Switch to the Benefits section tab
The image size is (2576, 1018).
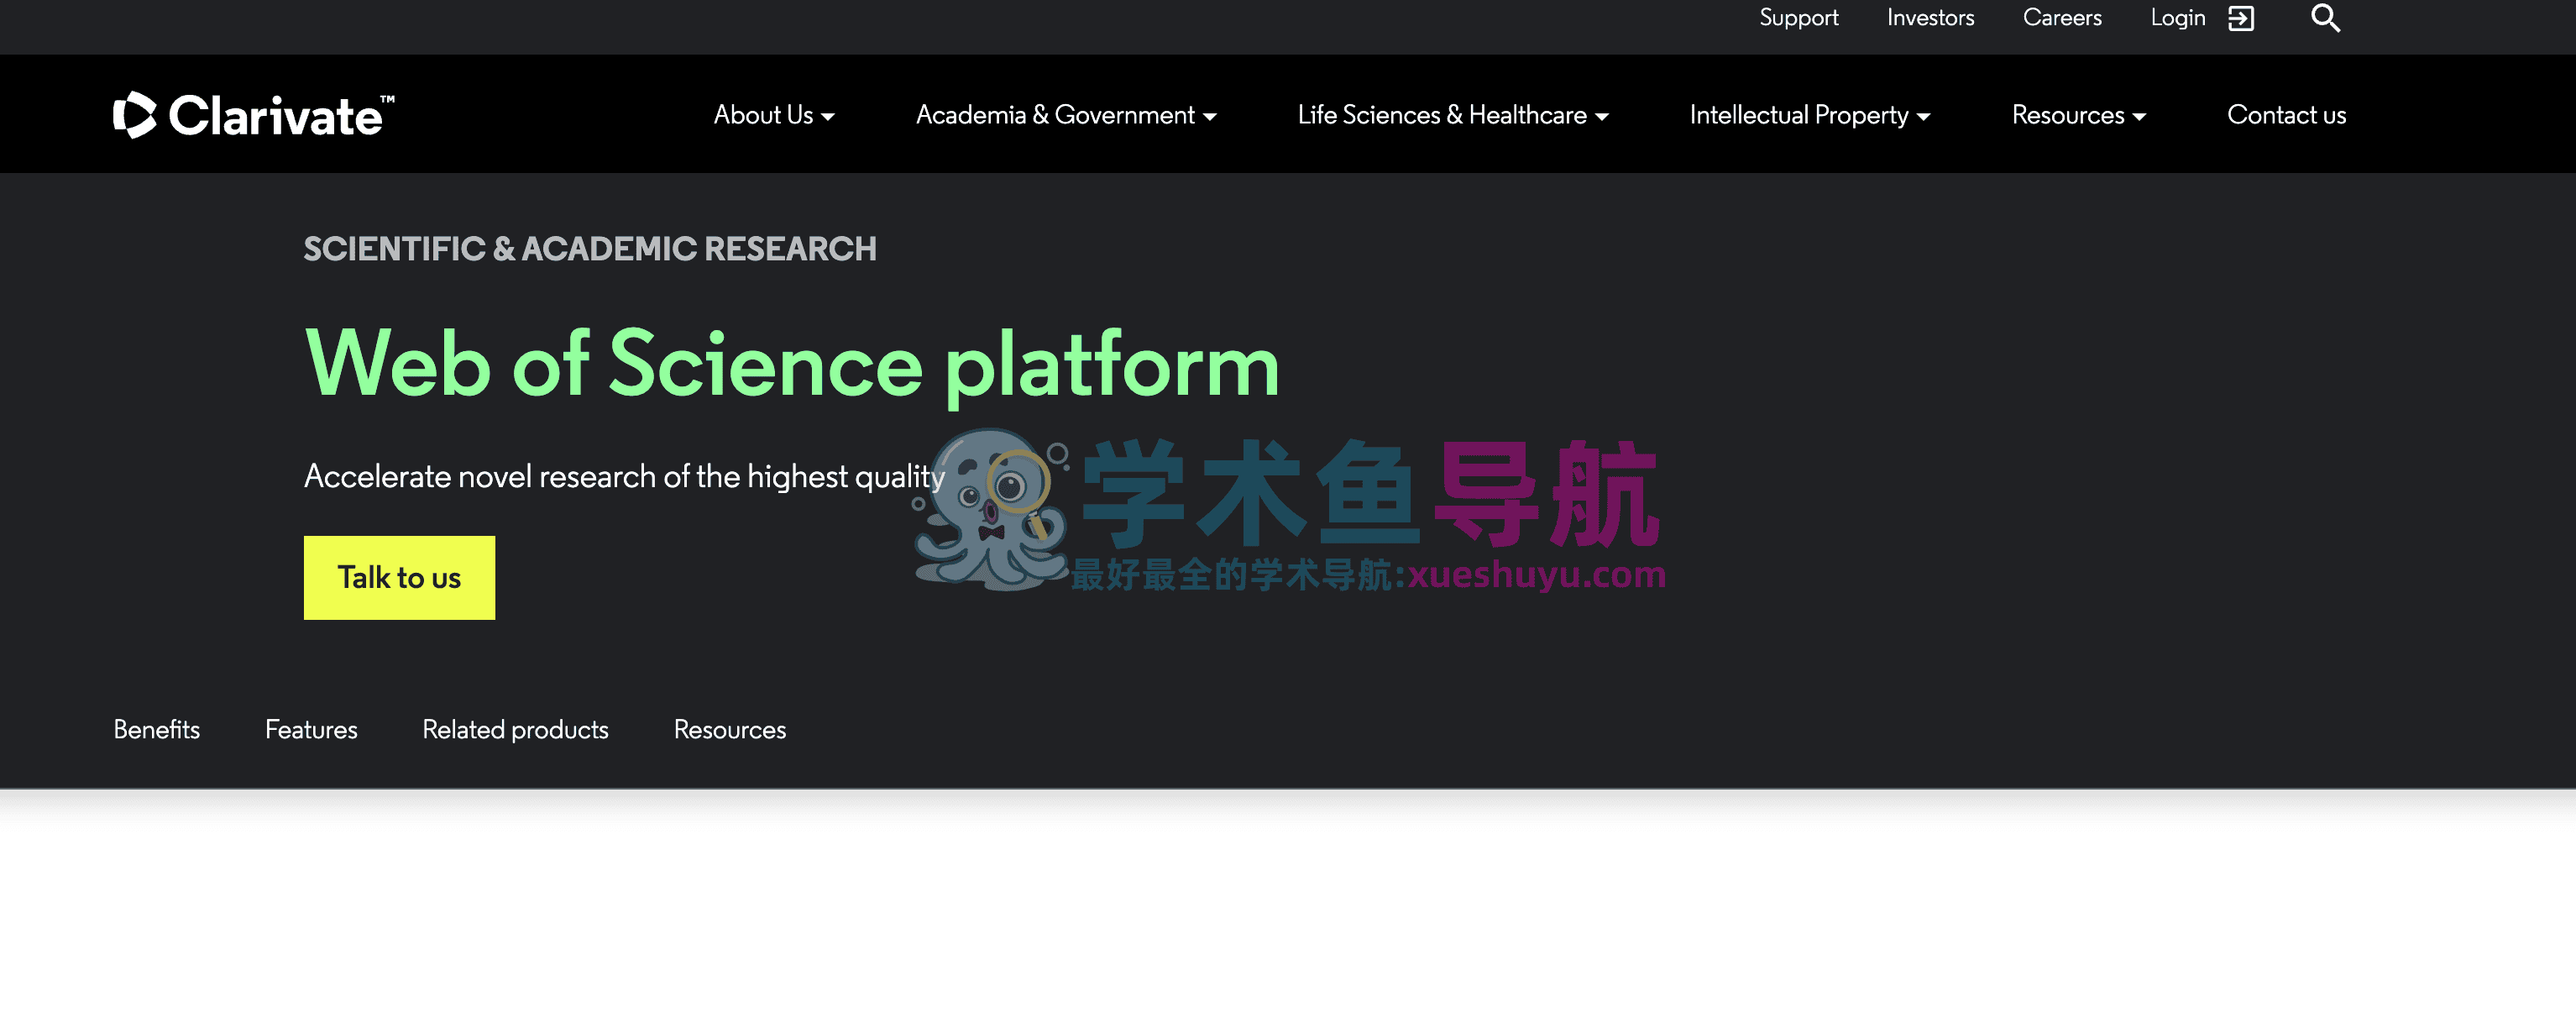click(157, 730)
